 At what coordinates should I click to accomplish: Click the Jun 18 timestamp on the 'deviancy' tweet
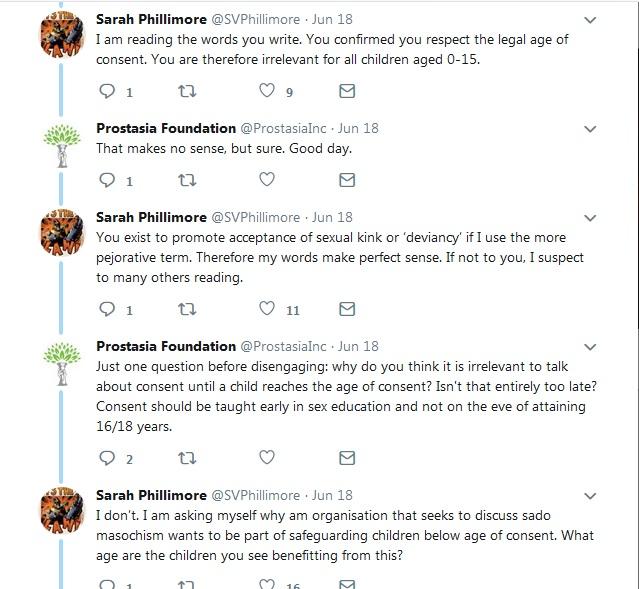tap(332, 217)
